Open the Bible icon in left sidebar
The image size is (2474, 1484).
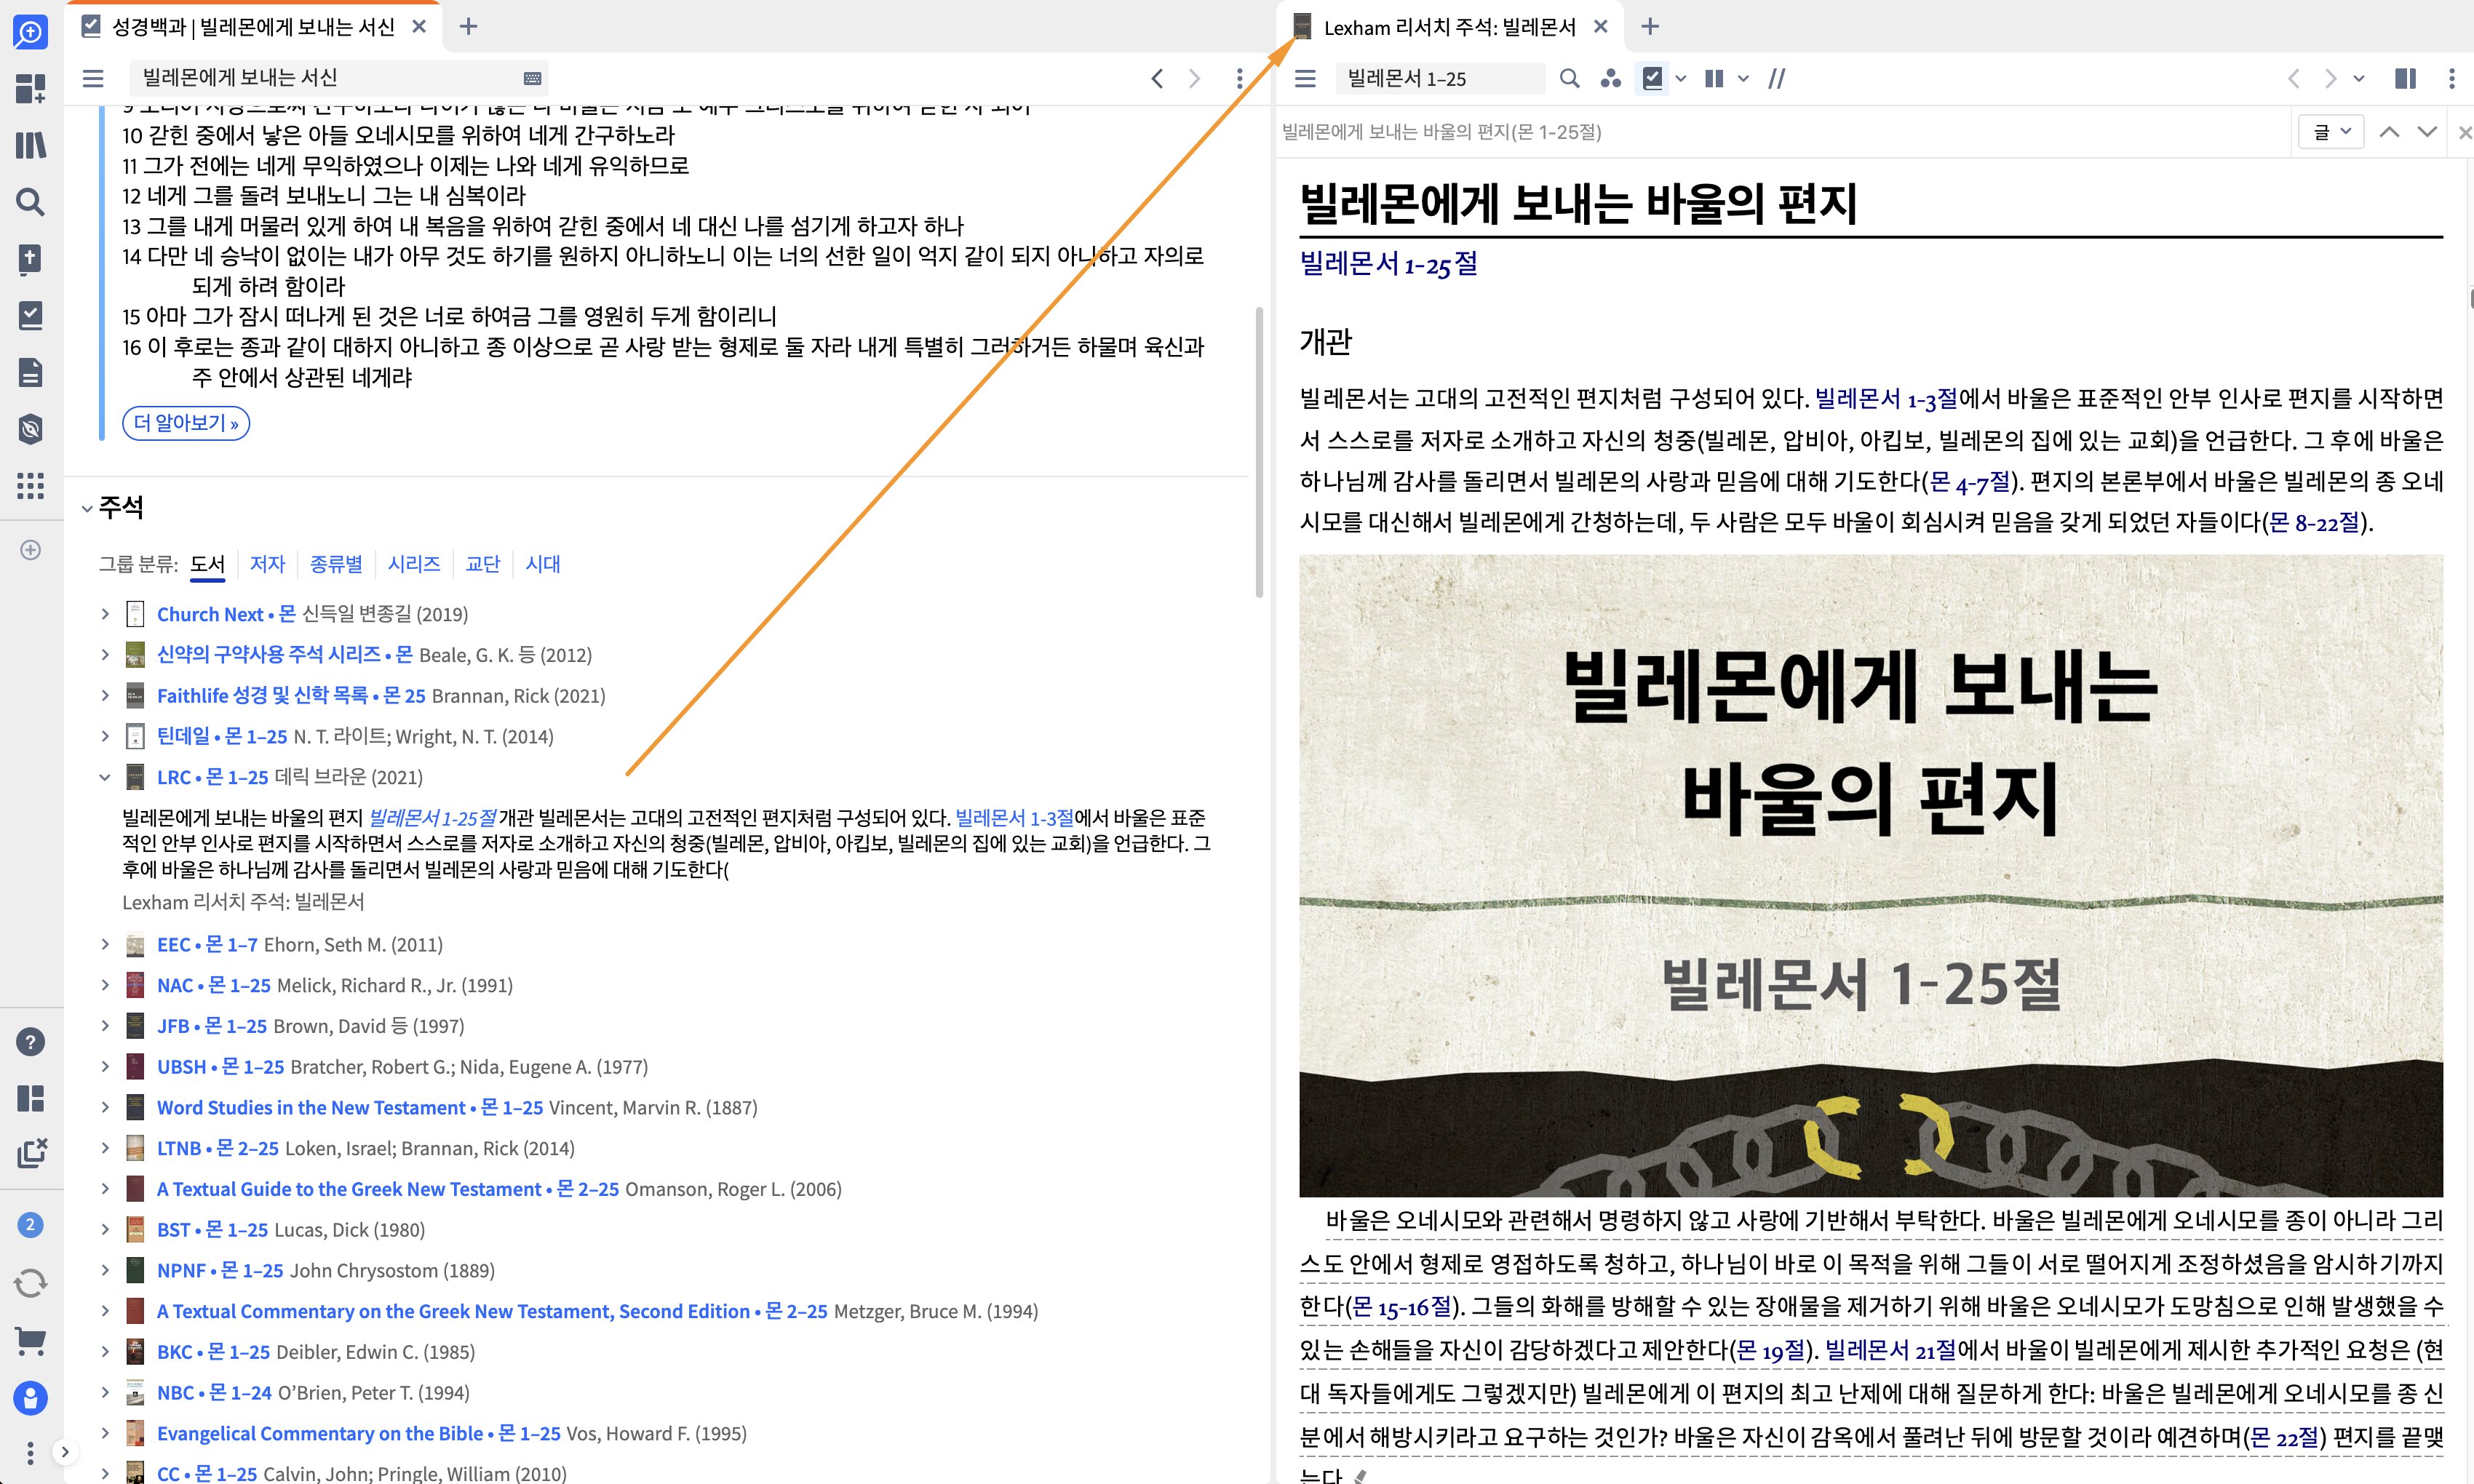coord(31,259)
